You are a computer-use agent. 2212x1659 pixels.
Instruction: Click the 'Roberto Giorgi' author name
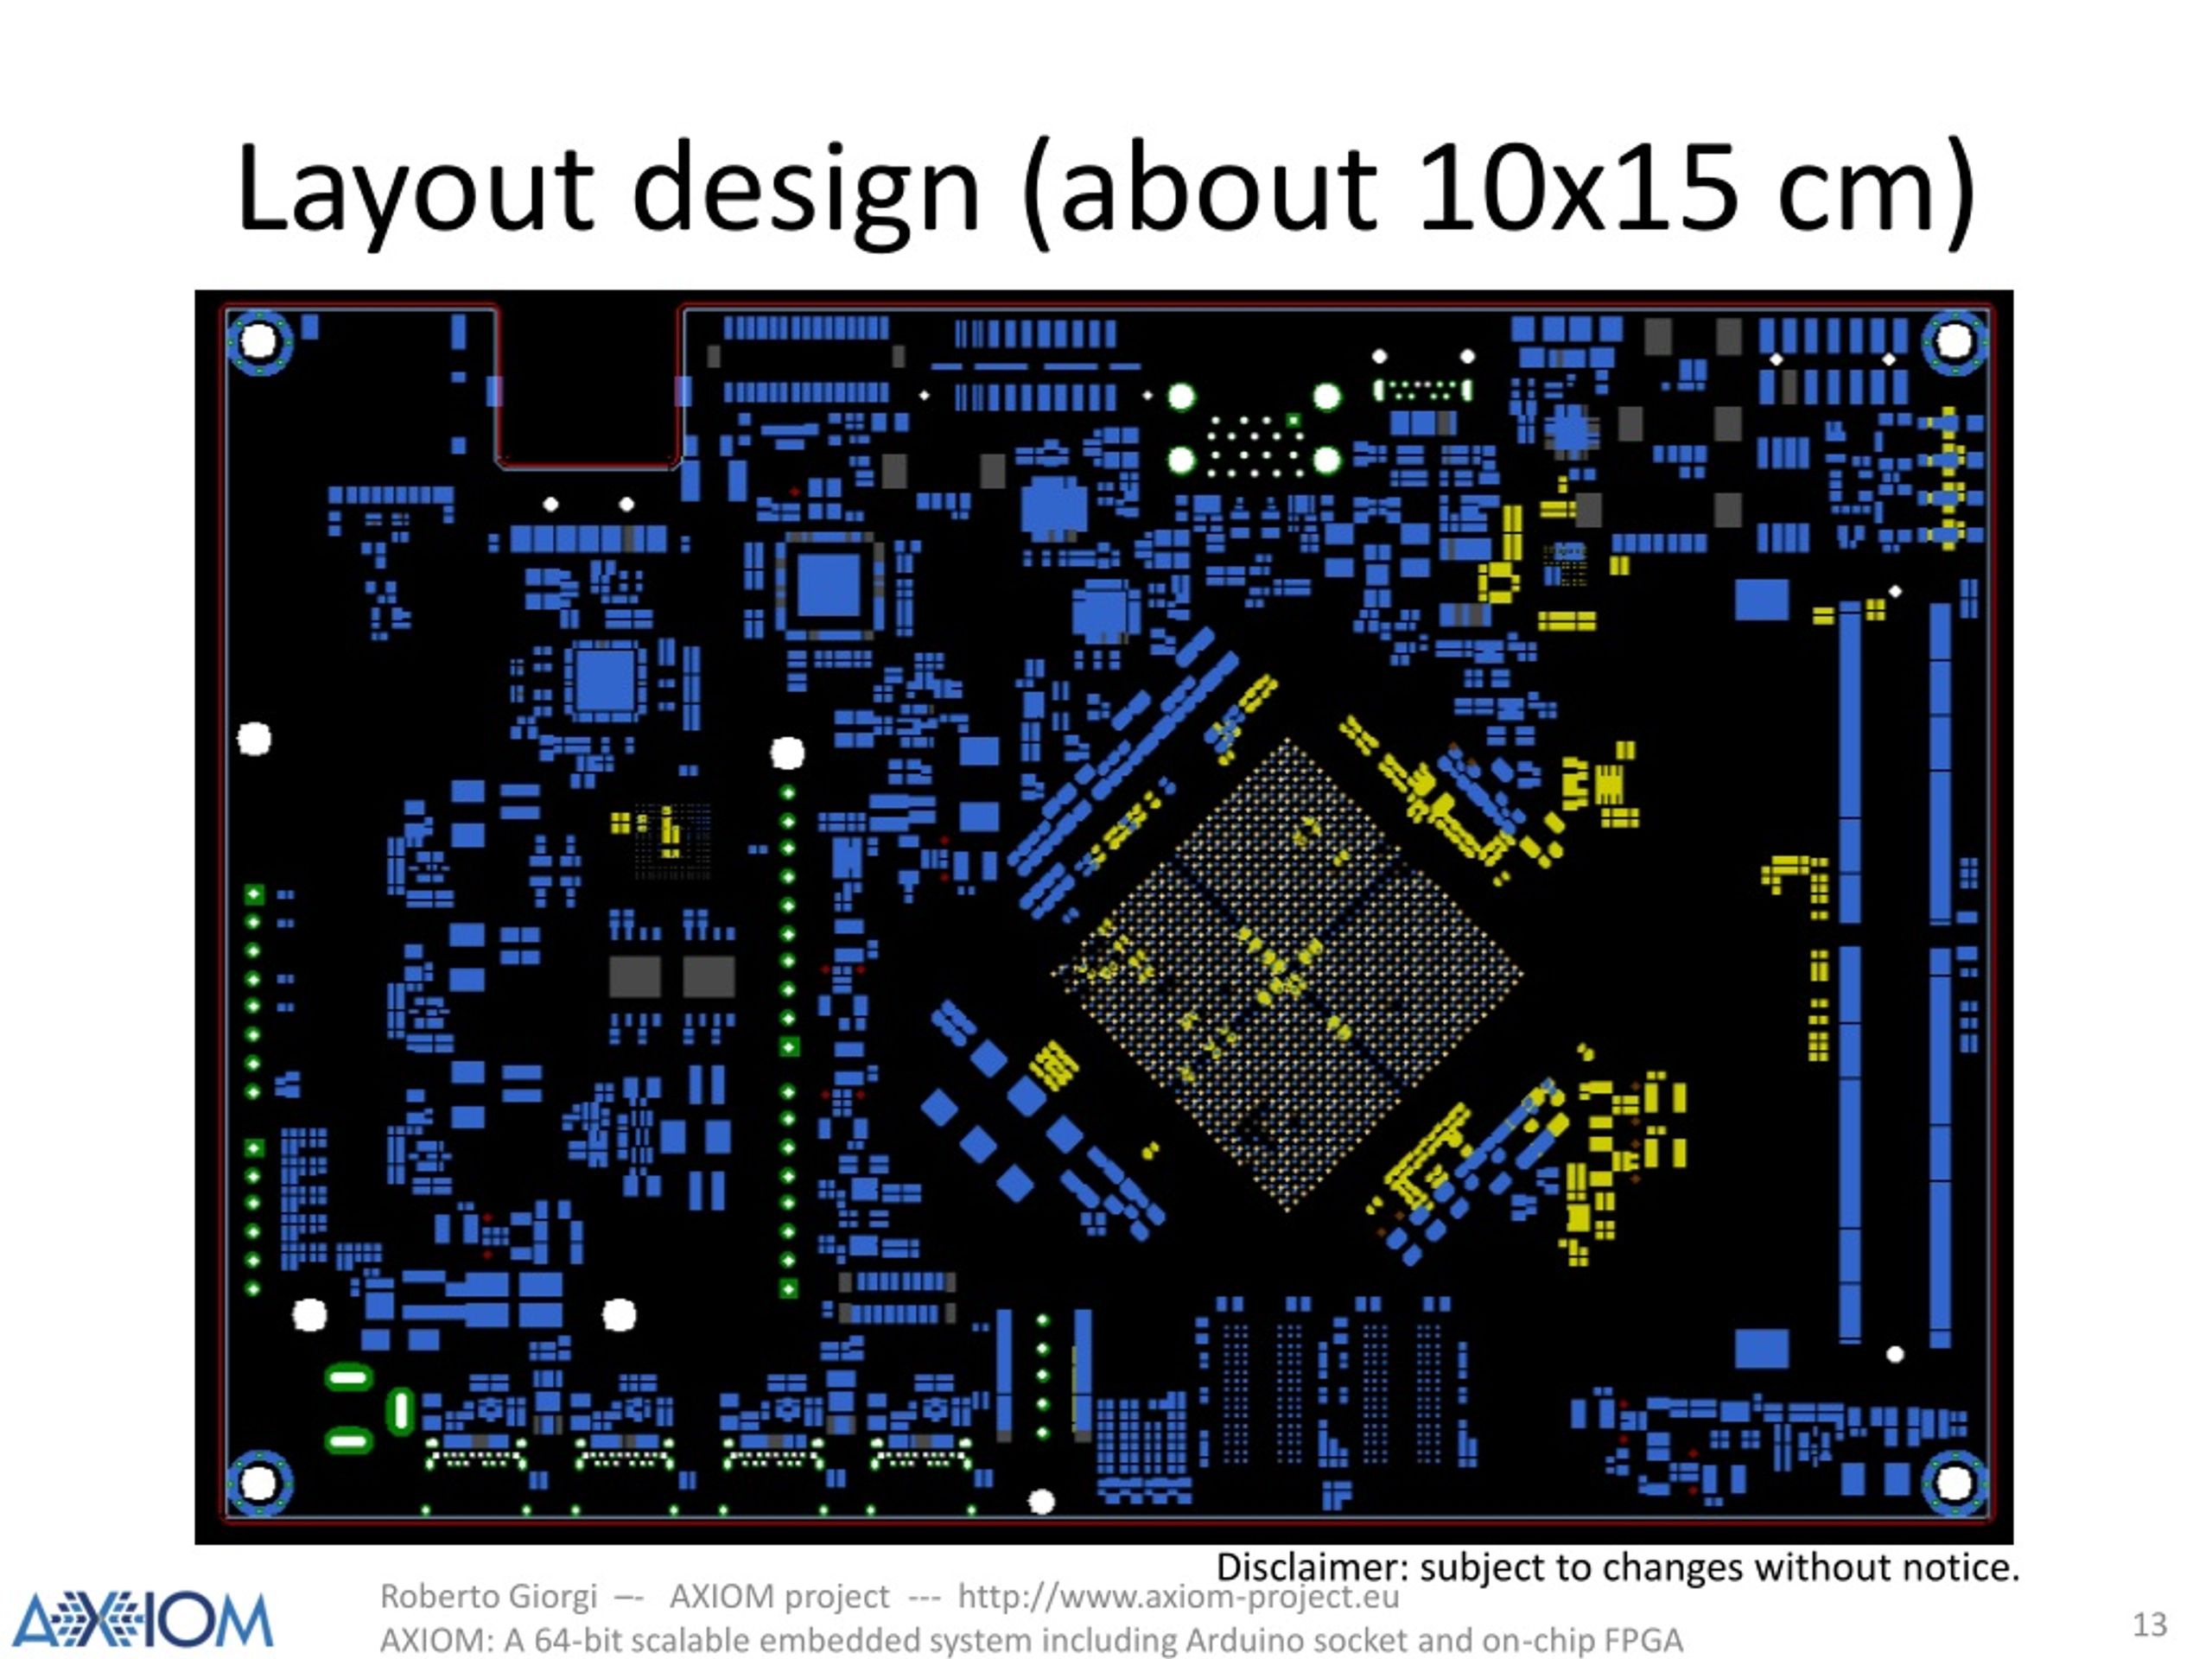pos(488,1596)
